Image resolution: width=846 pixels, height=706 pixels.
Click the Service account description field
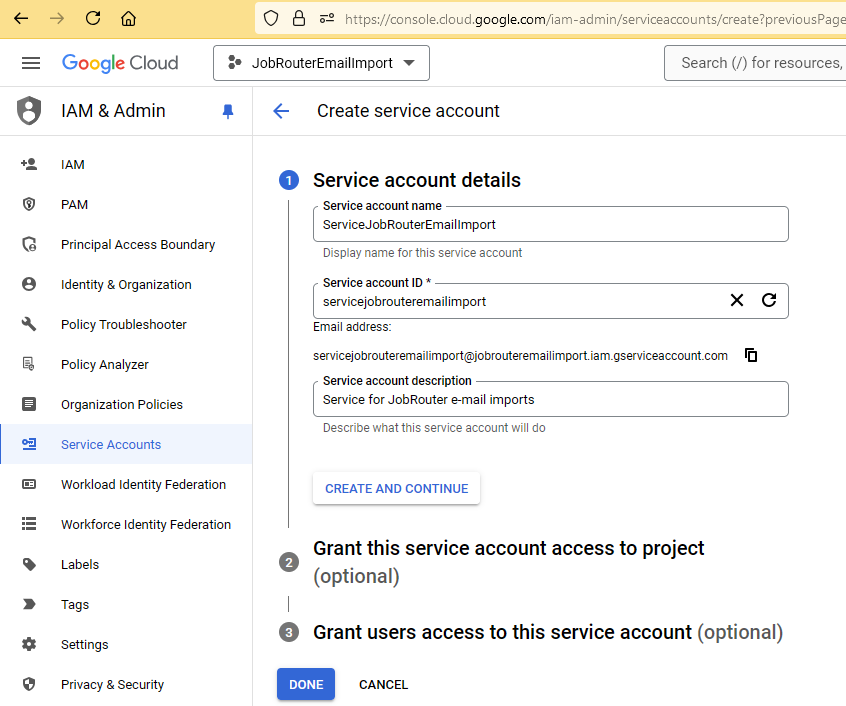tap(550, 399)
